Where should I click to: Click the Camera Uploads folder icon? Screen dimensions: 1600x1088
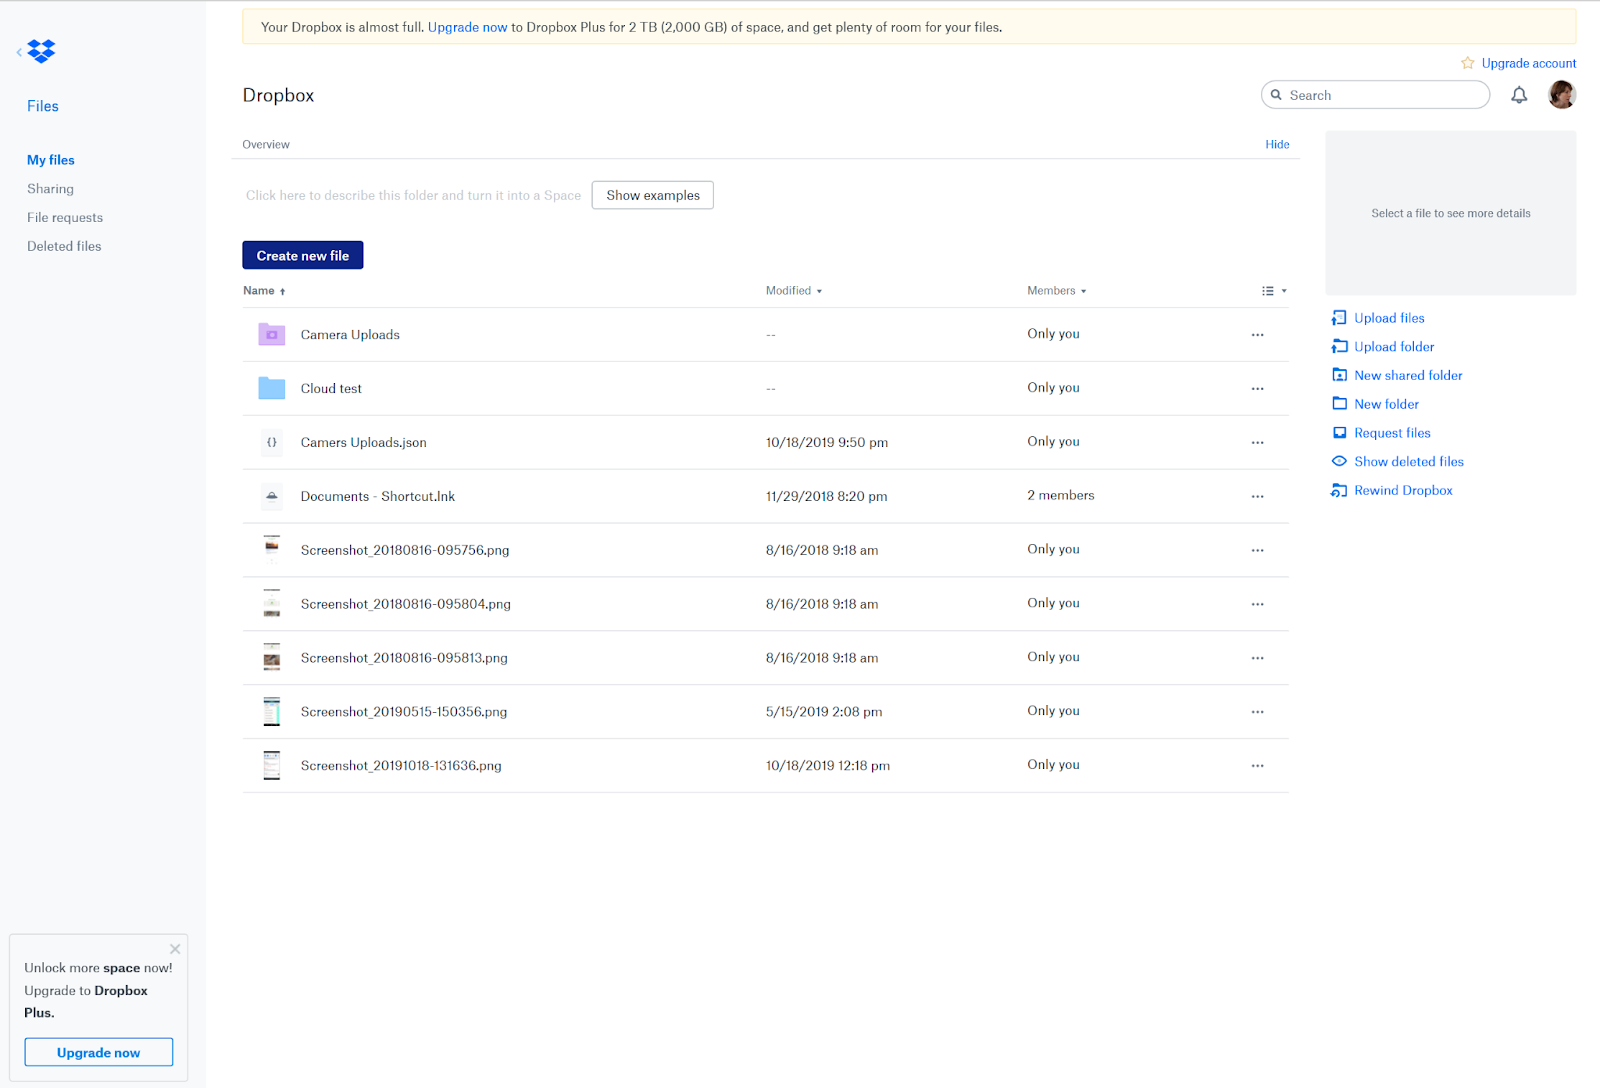click(x=271, y=335)
